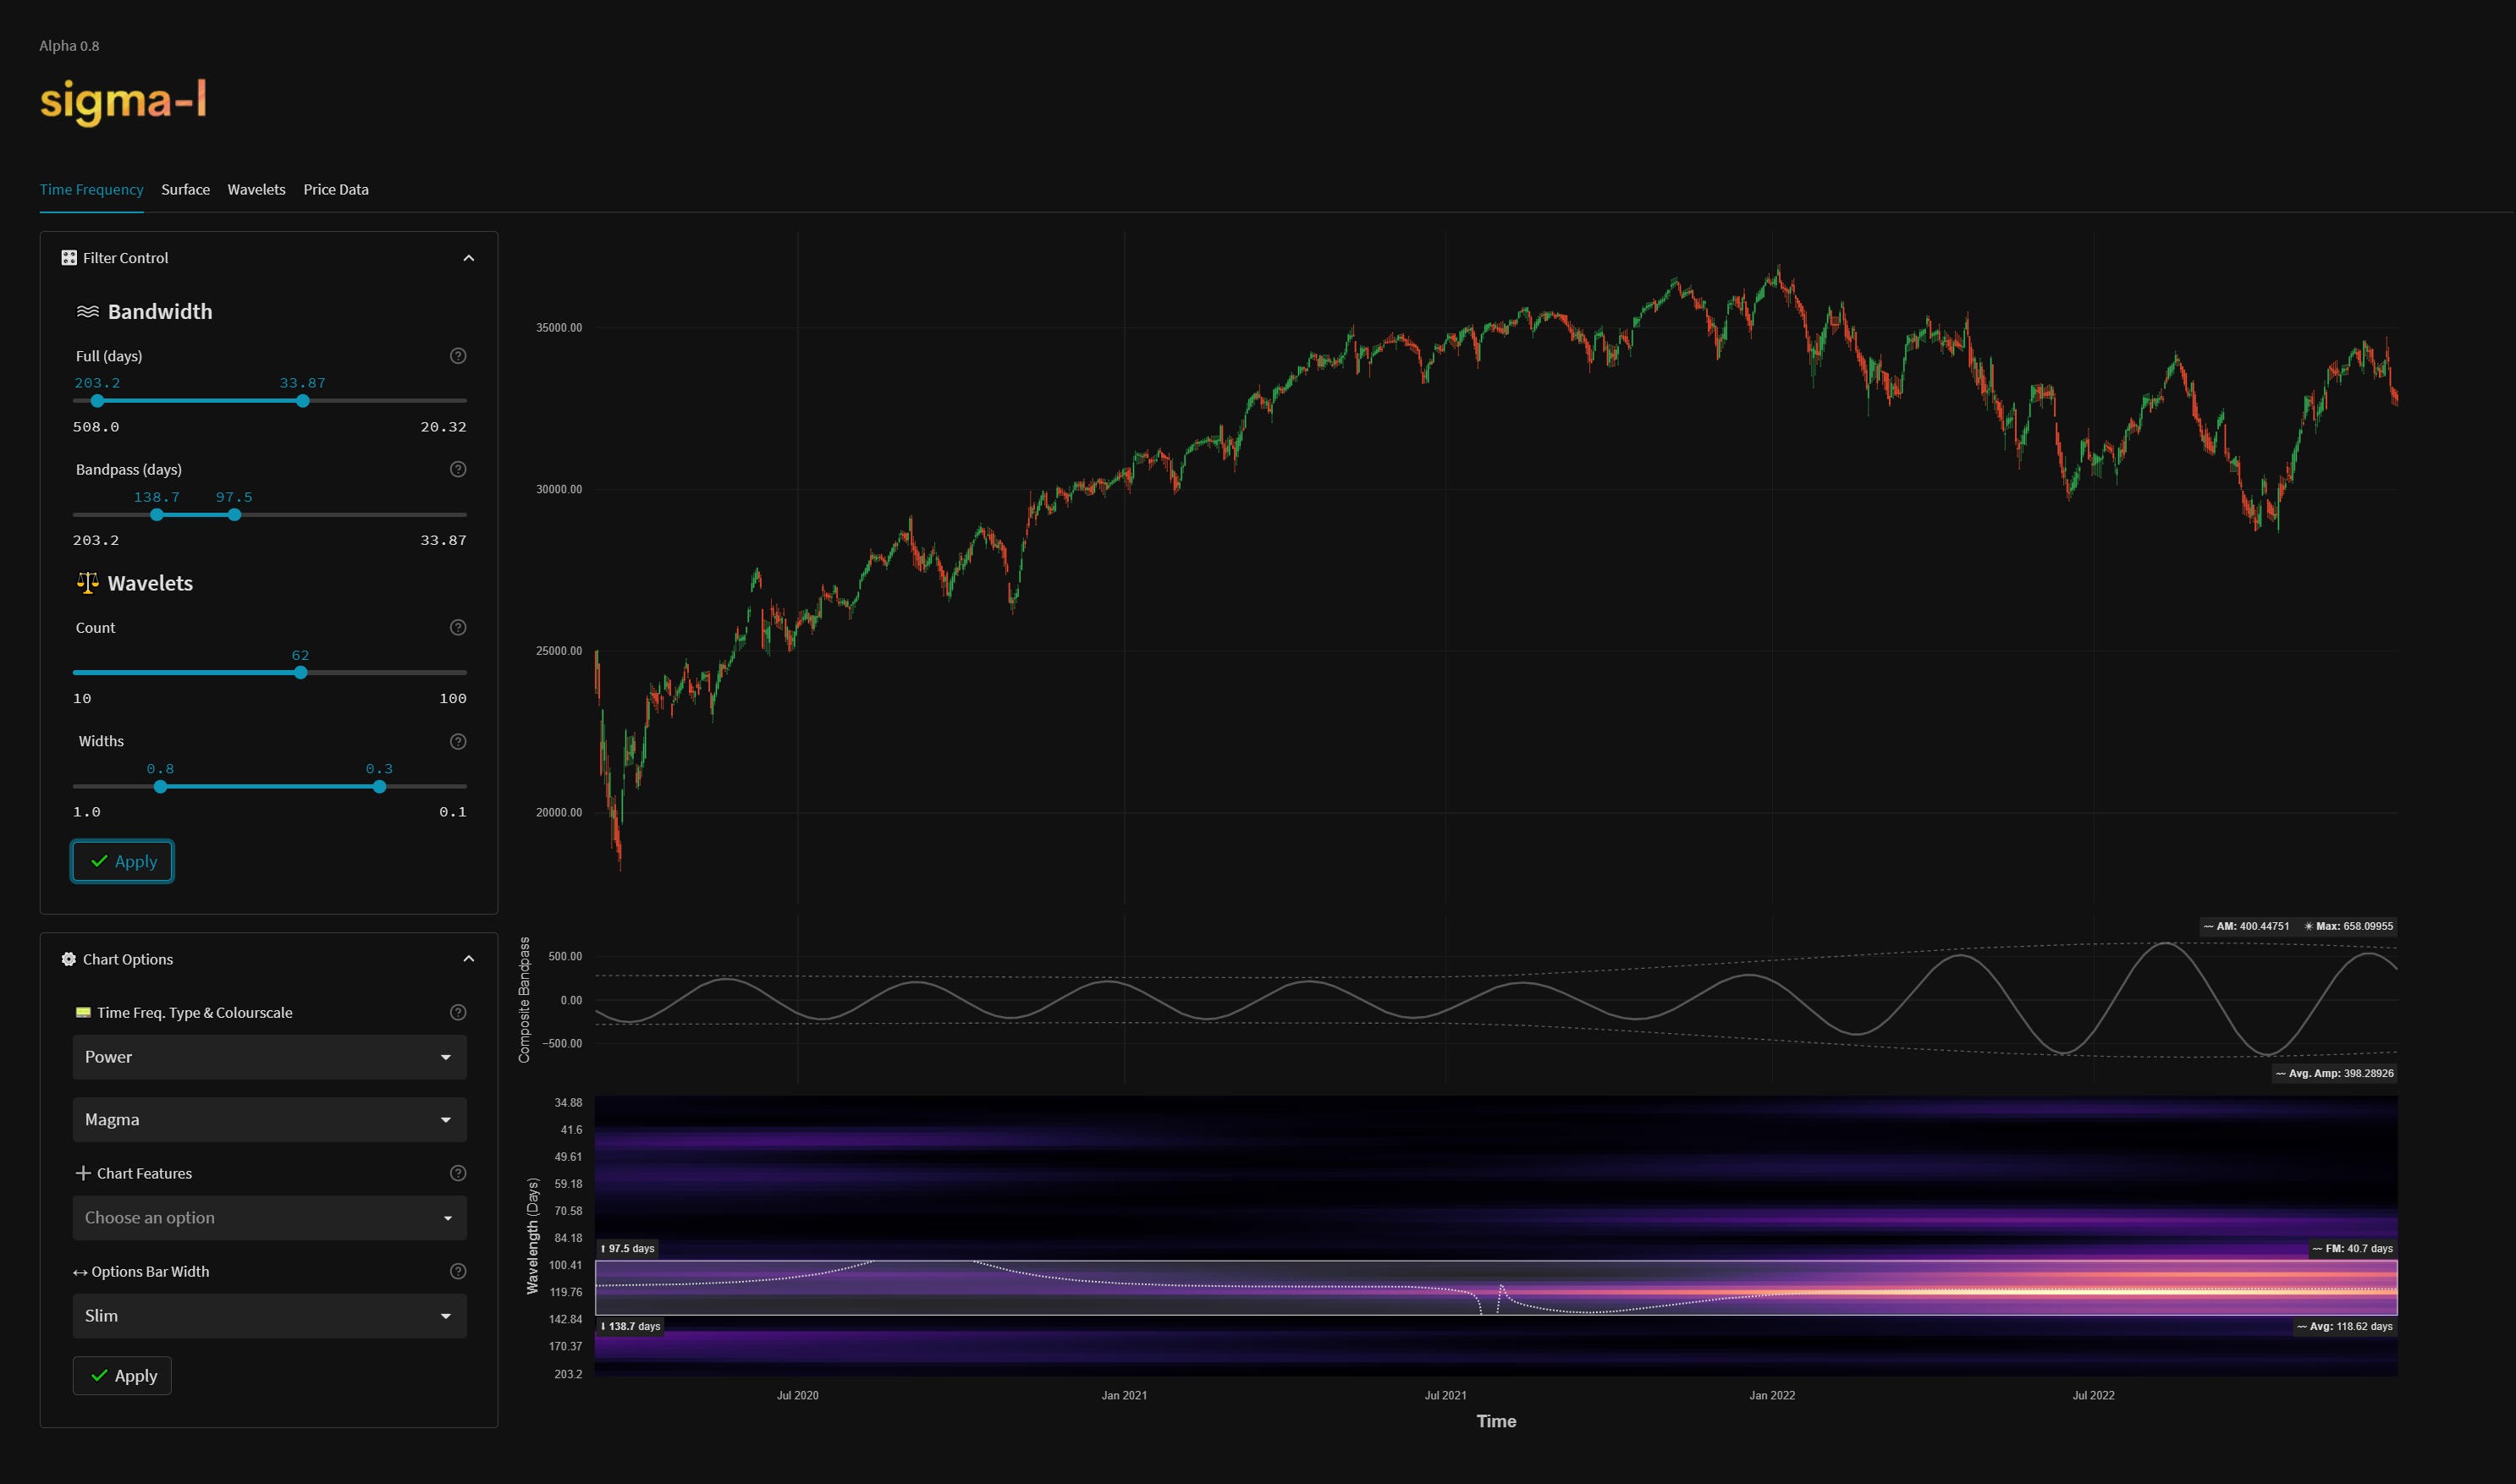Expand the Chart Features option selector
This screenshot has width=2516, height=1484.
coord(269,1217)
